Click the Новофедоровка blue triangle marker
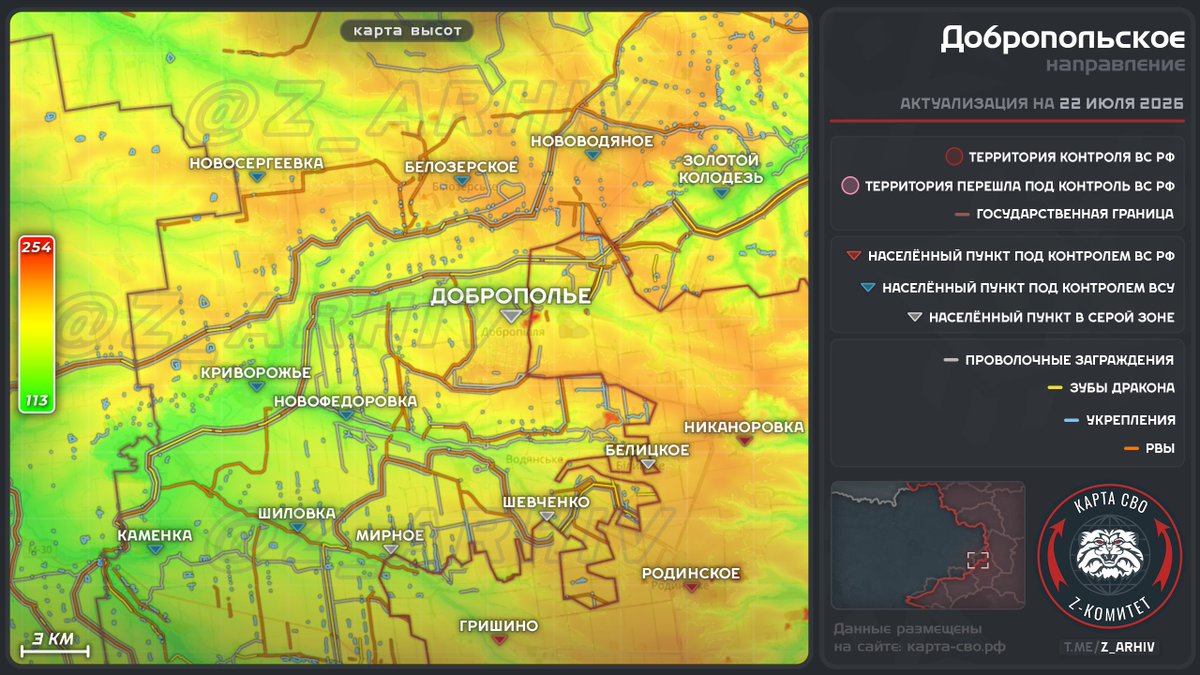 pyautogui.click(x=345, y=417)
